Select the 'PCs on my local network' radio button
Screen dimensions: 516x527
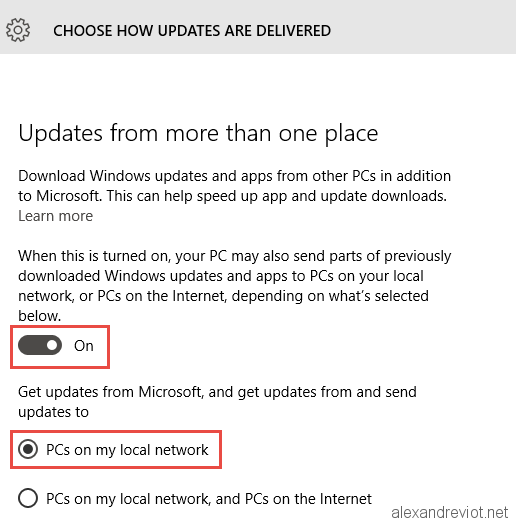28,449
